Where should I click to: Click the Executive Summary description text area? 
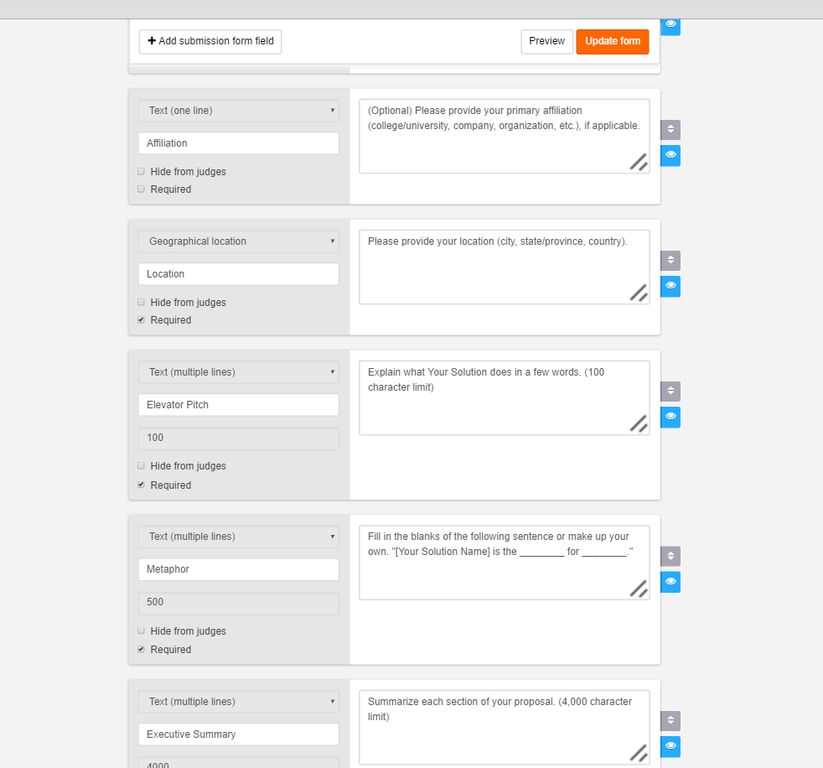504,727
